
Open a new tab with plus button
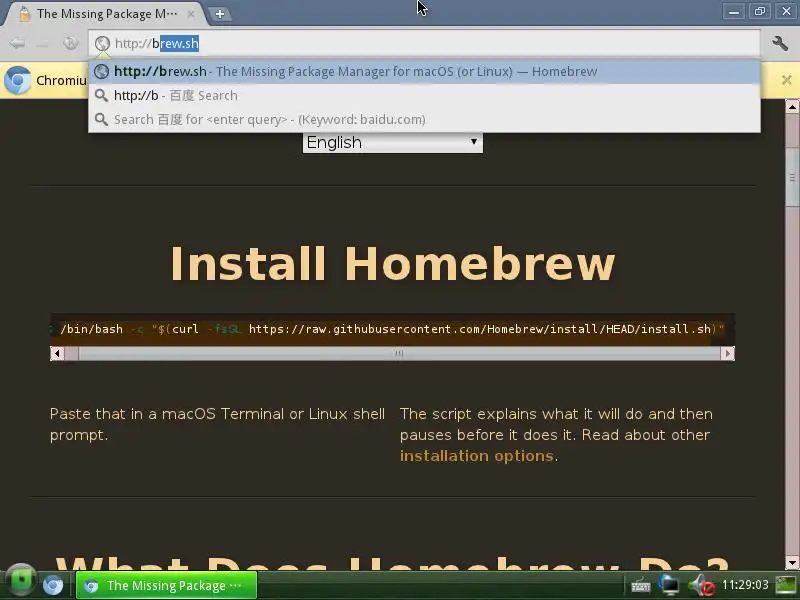click(220, 14)
